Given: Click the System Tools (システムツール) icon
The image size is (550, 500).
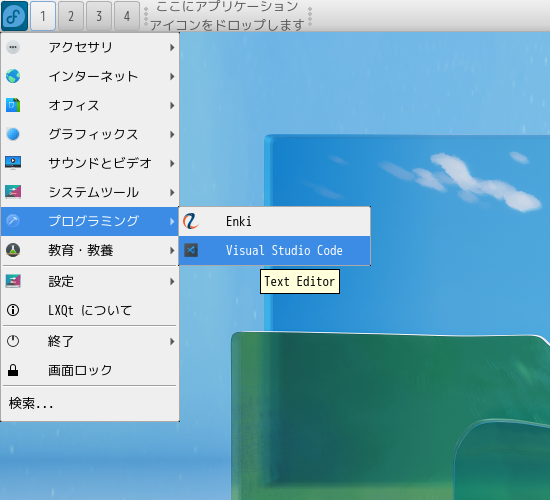Looking at the screenshot, I should point(13,192).
